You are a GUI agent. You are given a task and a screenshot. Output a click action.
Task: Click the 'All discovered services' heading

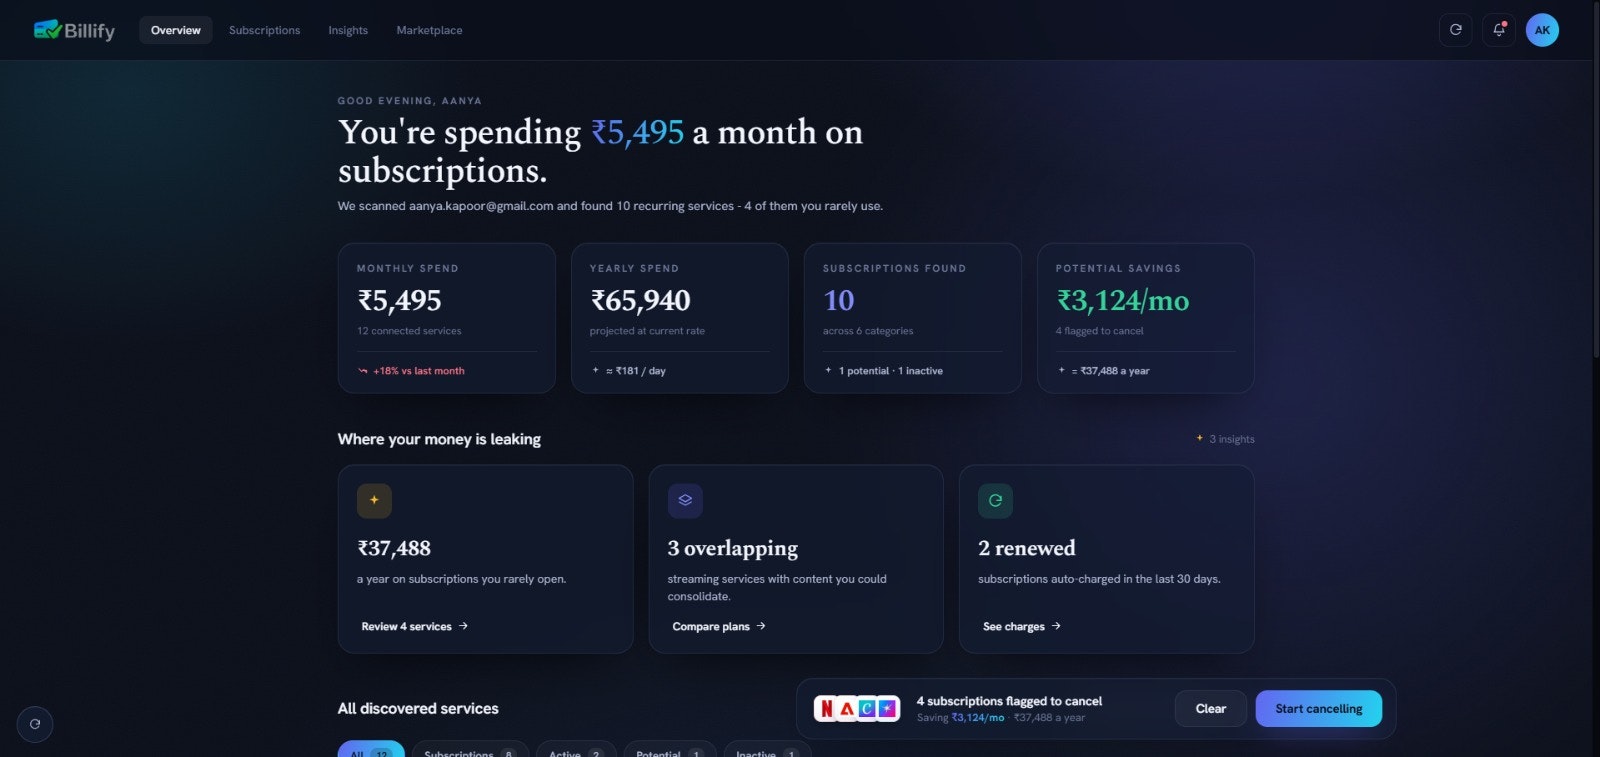point(418,708)
